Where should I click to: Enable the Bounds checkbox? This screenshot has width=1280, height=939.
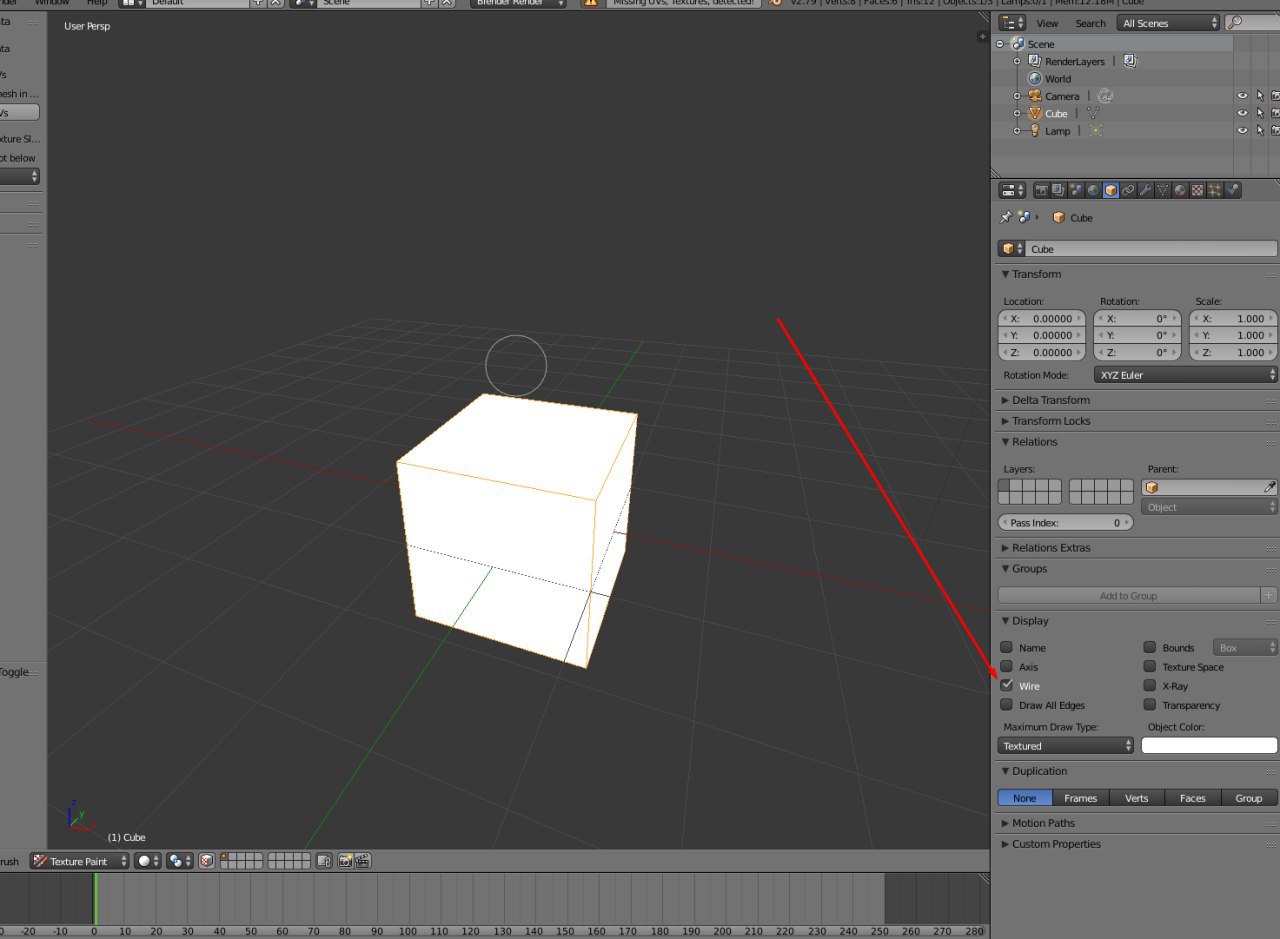click(x=1150, y=647)
